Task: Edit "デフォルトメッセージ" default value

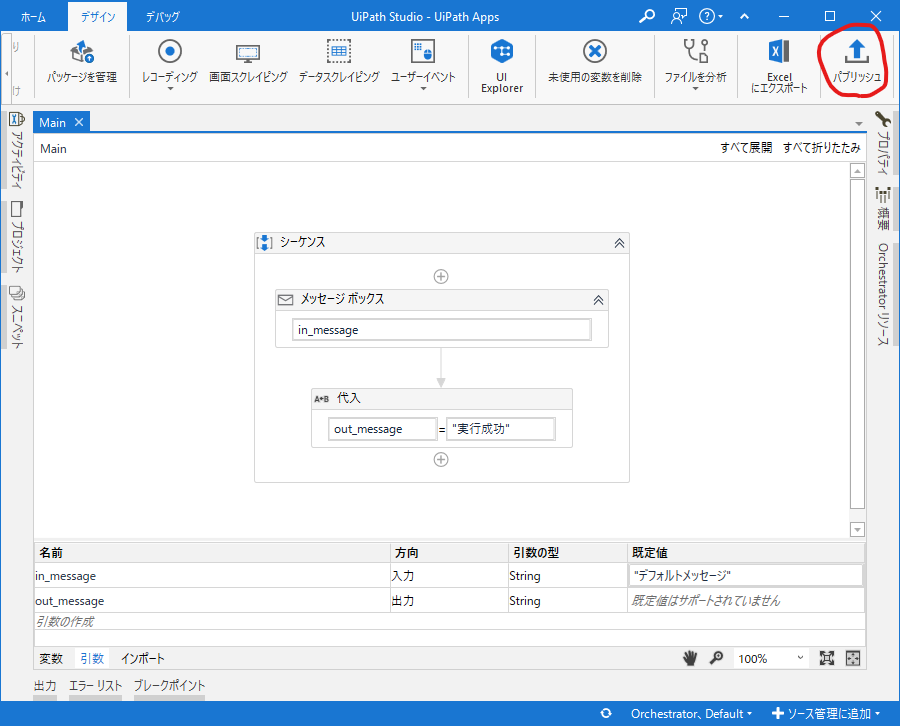Action: click(746, 575)
